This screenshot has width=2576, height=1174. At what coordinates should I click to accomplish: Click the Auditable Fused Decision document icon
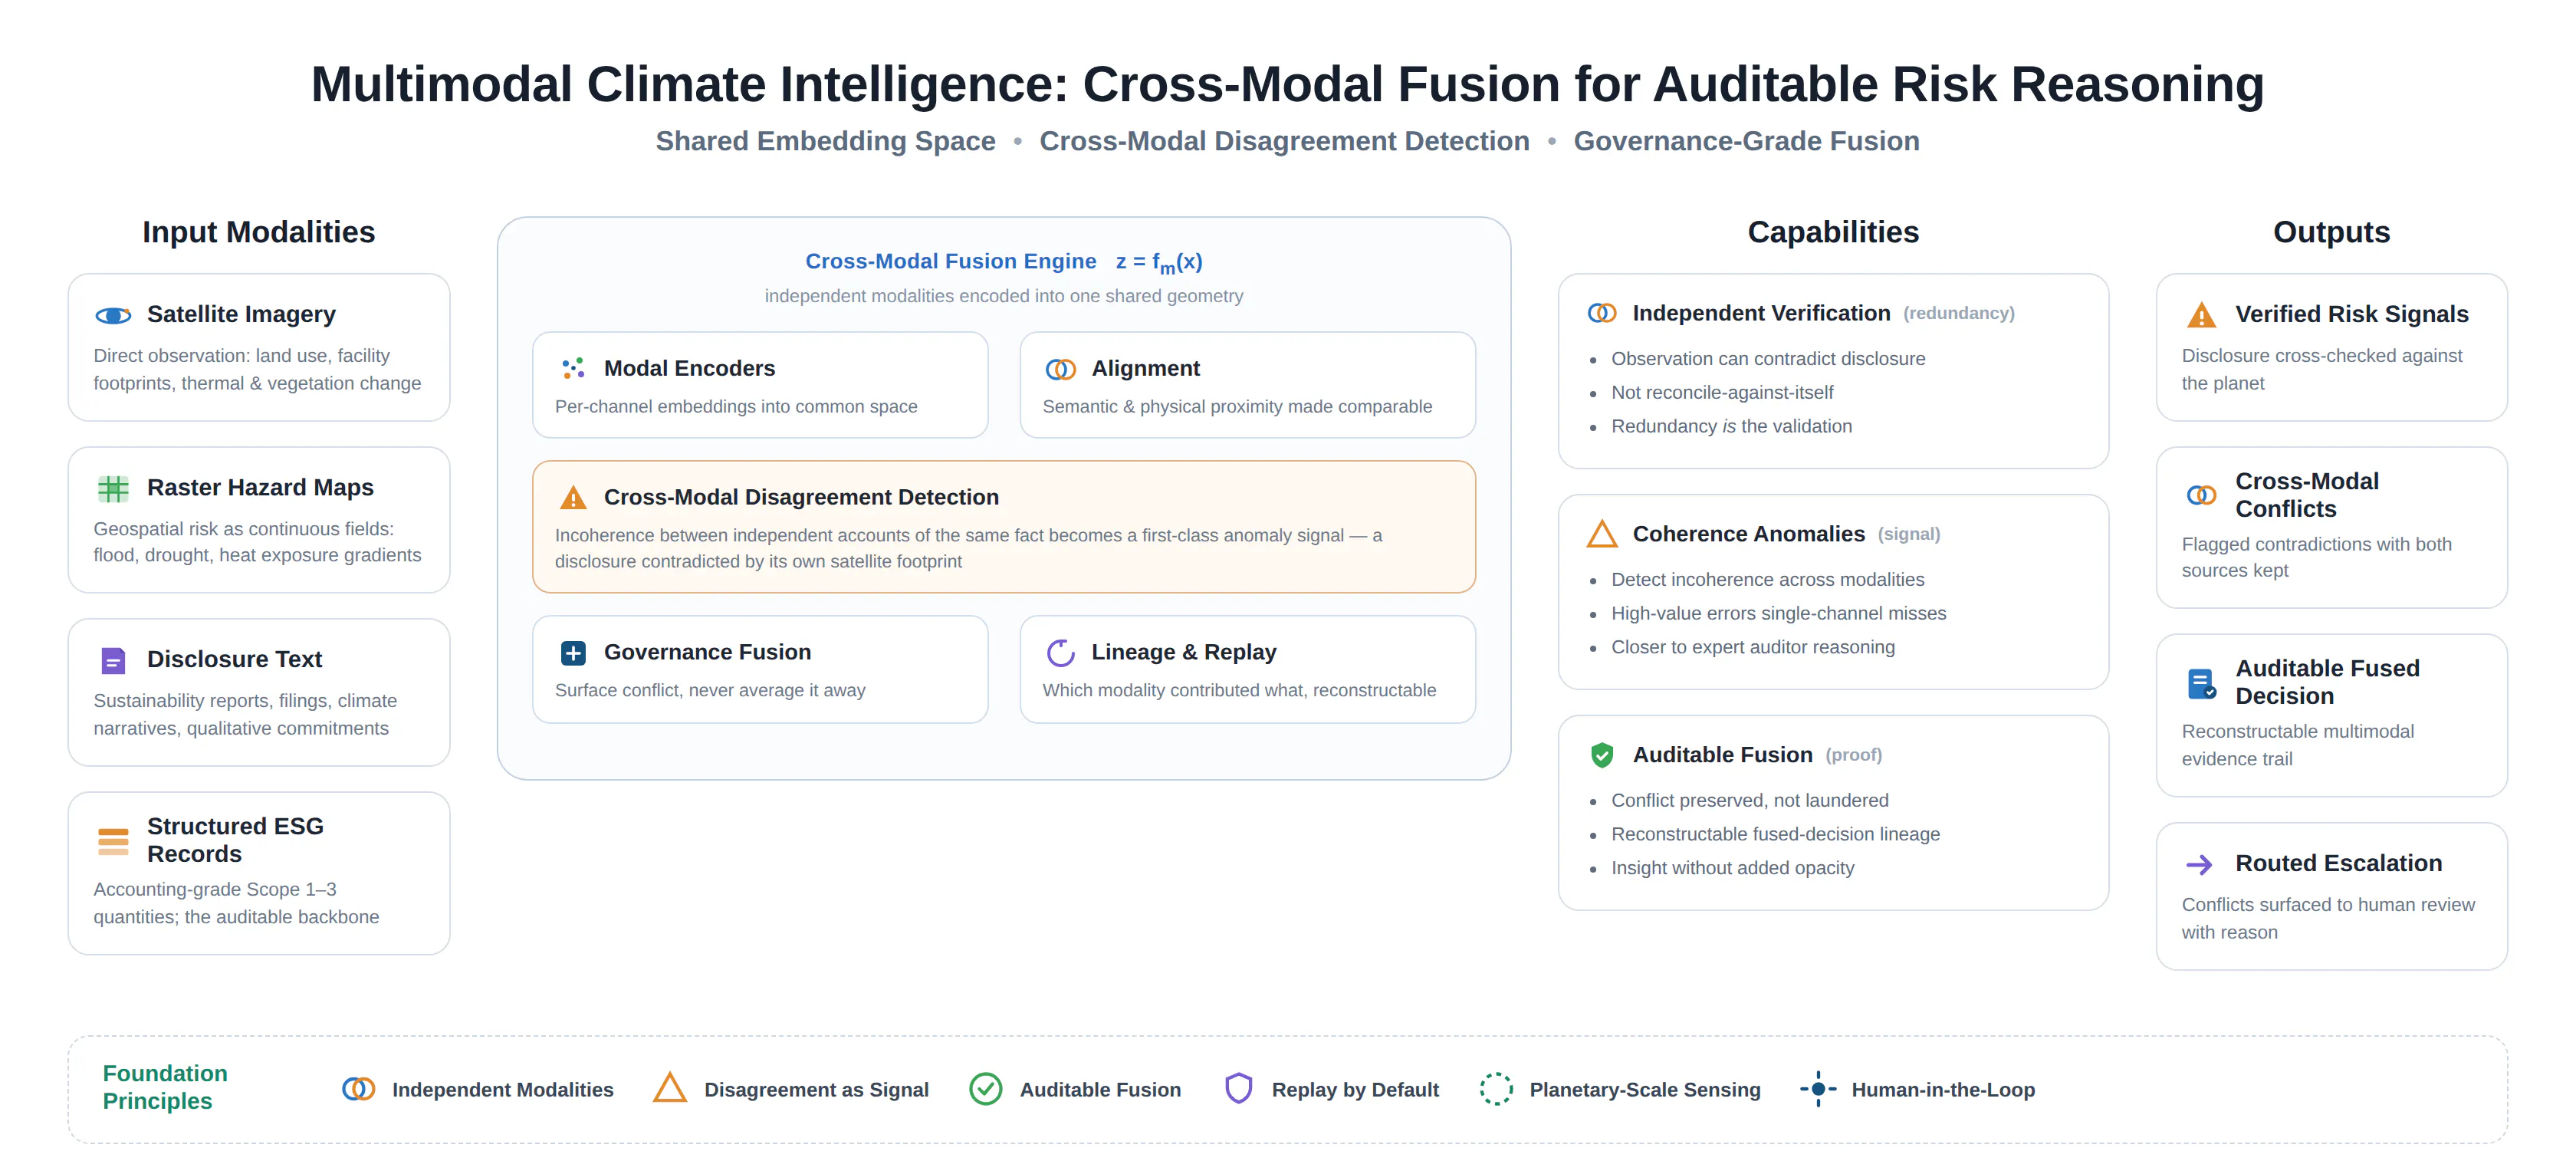pyautogui.click(x=2201, y=684)
